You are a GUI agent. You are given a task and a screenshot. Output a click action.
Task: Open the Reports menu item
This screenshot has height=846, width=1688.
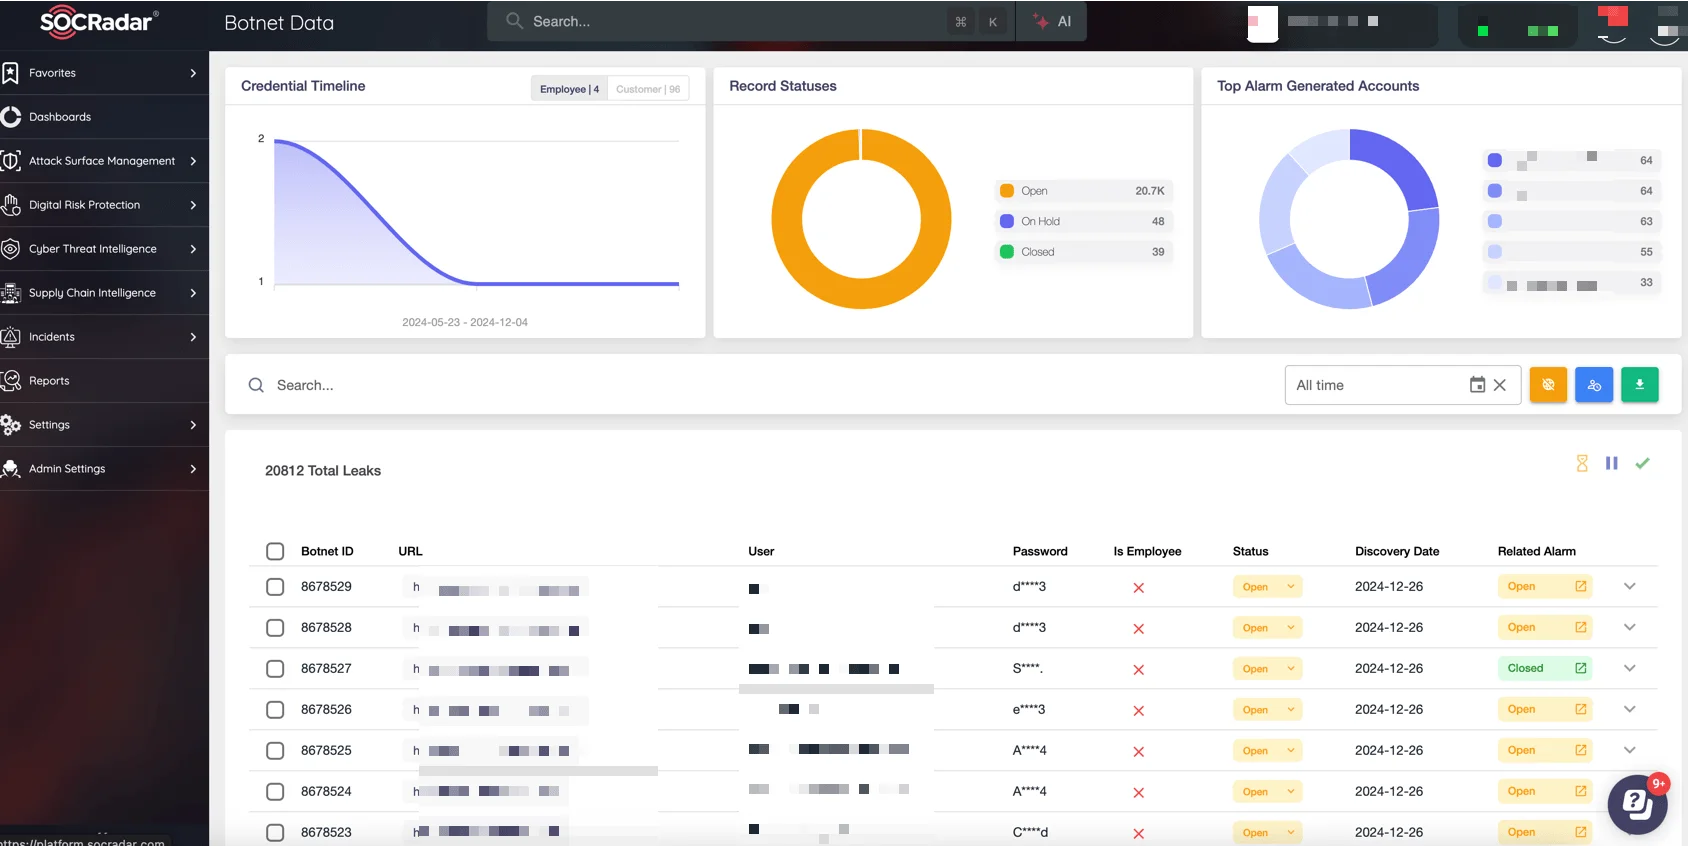(x=104, y=381)
